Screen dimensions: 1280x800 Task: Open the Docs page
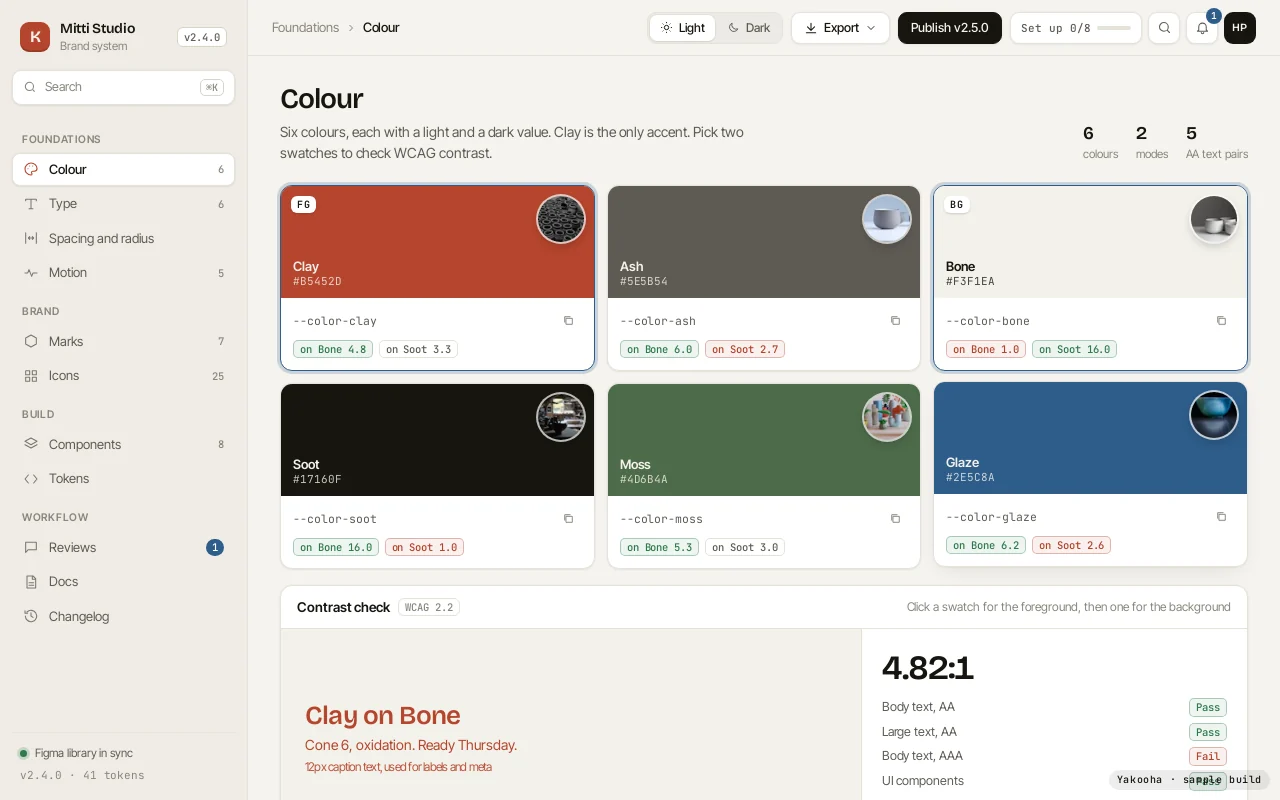tap(124, 581)
